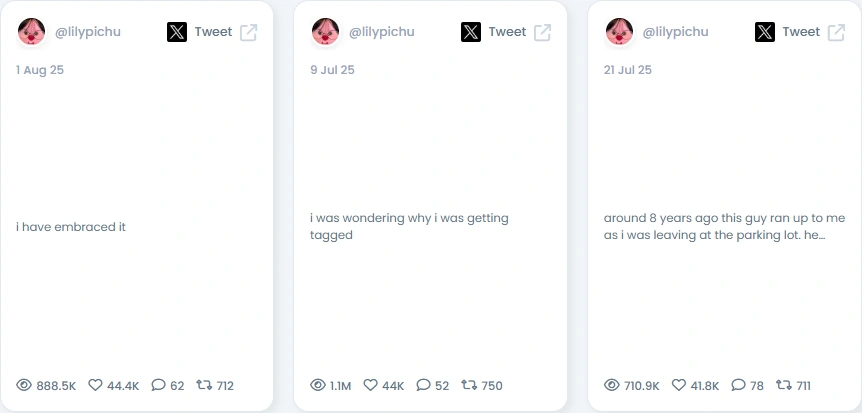Viewport: 862px width, 413px height.
Task: Click the heart icon showing 41.8K likes
Action: (679, 385)
